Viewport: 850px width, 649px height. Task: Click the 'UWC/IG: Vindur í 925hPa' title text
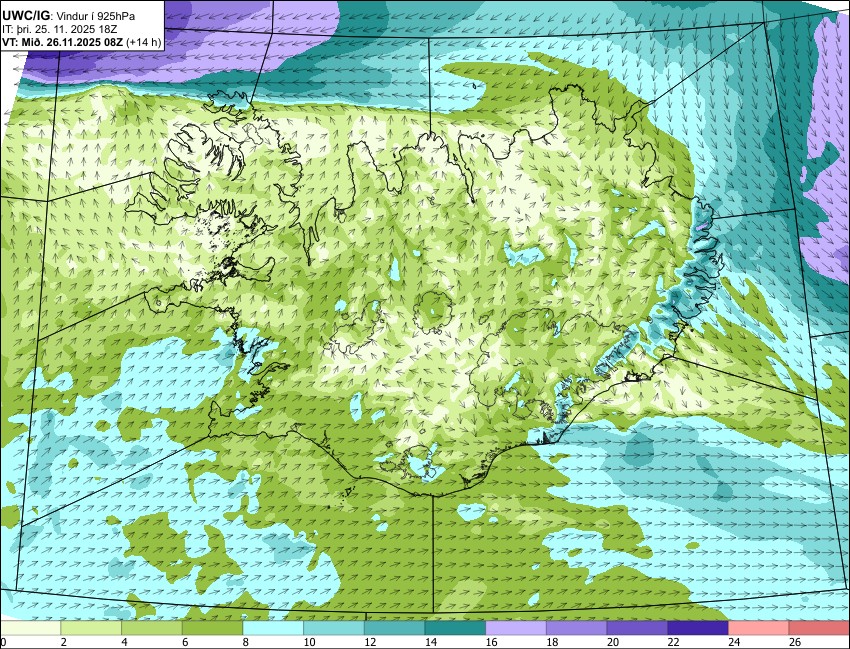tap(69, 16)
